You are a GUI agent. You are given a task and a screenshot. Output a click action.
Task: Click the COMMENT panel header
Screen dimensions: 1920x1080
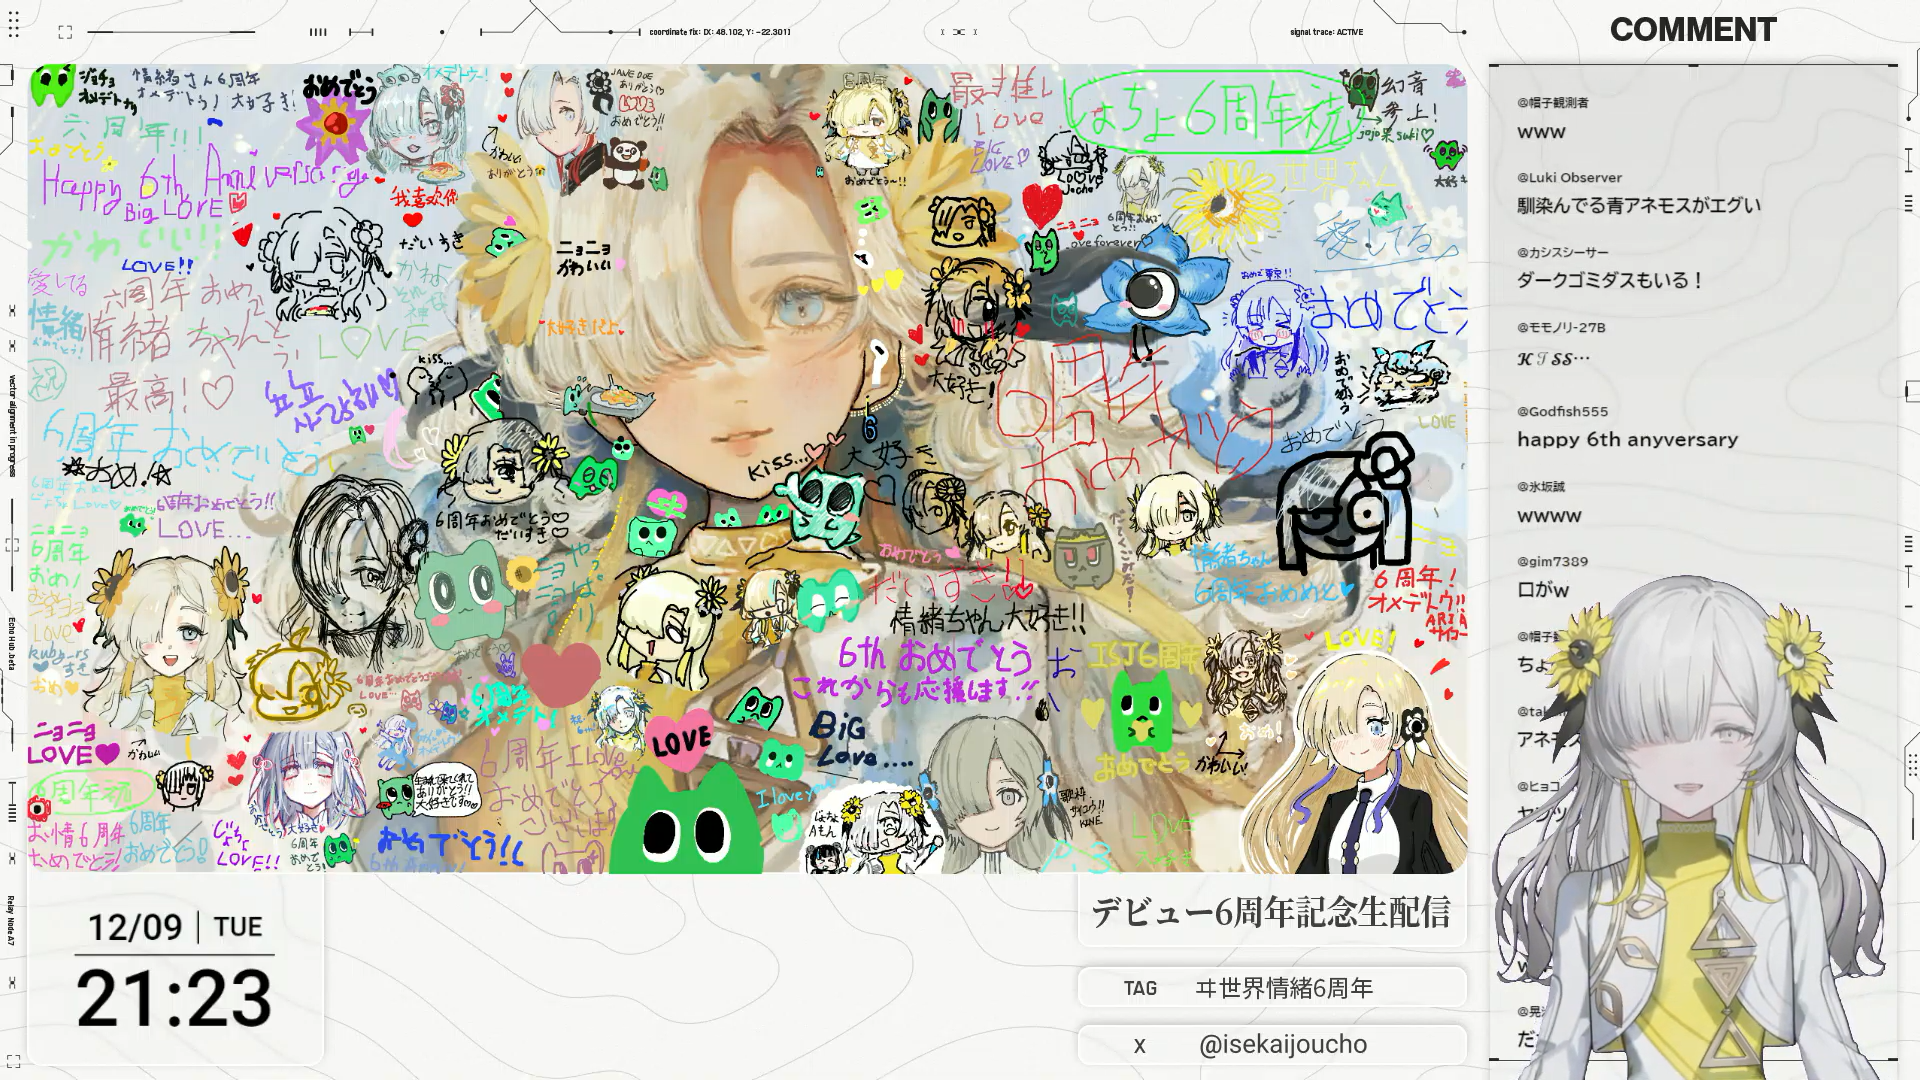tap(1692, 30)
